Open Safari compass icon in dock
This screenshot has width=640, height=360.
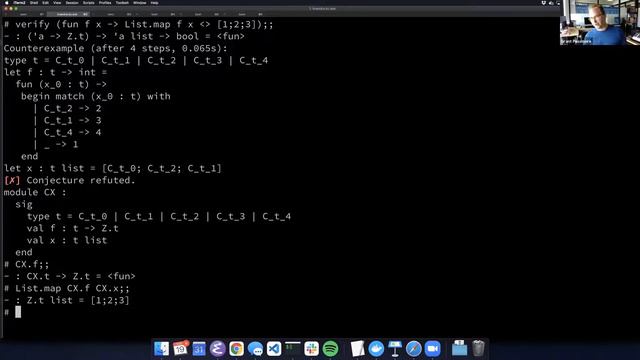(413, 349)
